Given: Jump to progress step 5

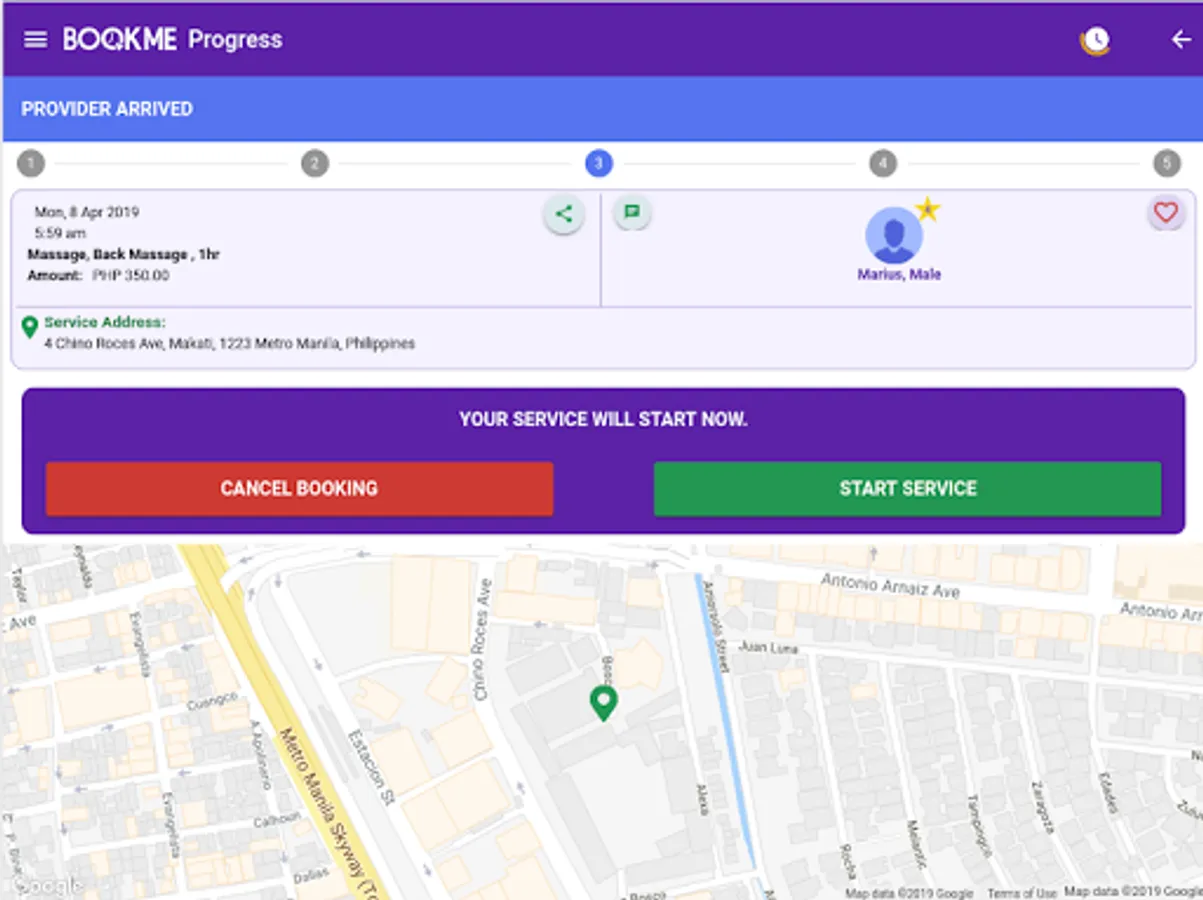Looking at the screenshot, I should (1167, 163).
